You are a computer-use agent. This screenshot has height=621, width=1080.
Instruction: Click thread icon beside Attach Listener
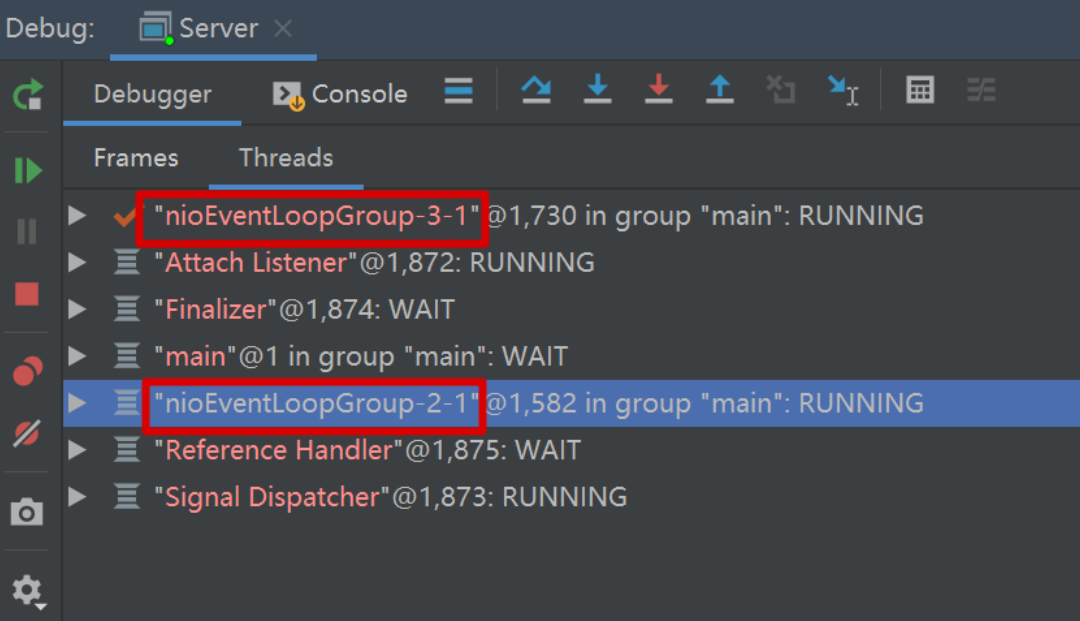[127, 262]
